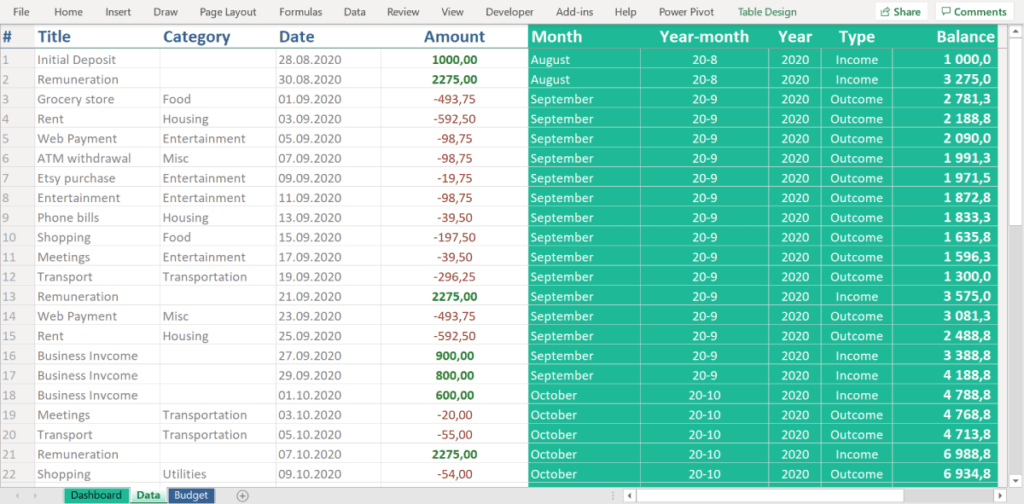
Task: Open the Comments pane button
Action: pyautogui.click(x=974, y=12)
